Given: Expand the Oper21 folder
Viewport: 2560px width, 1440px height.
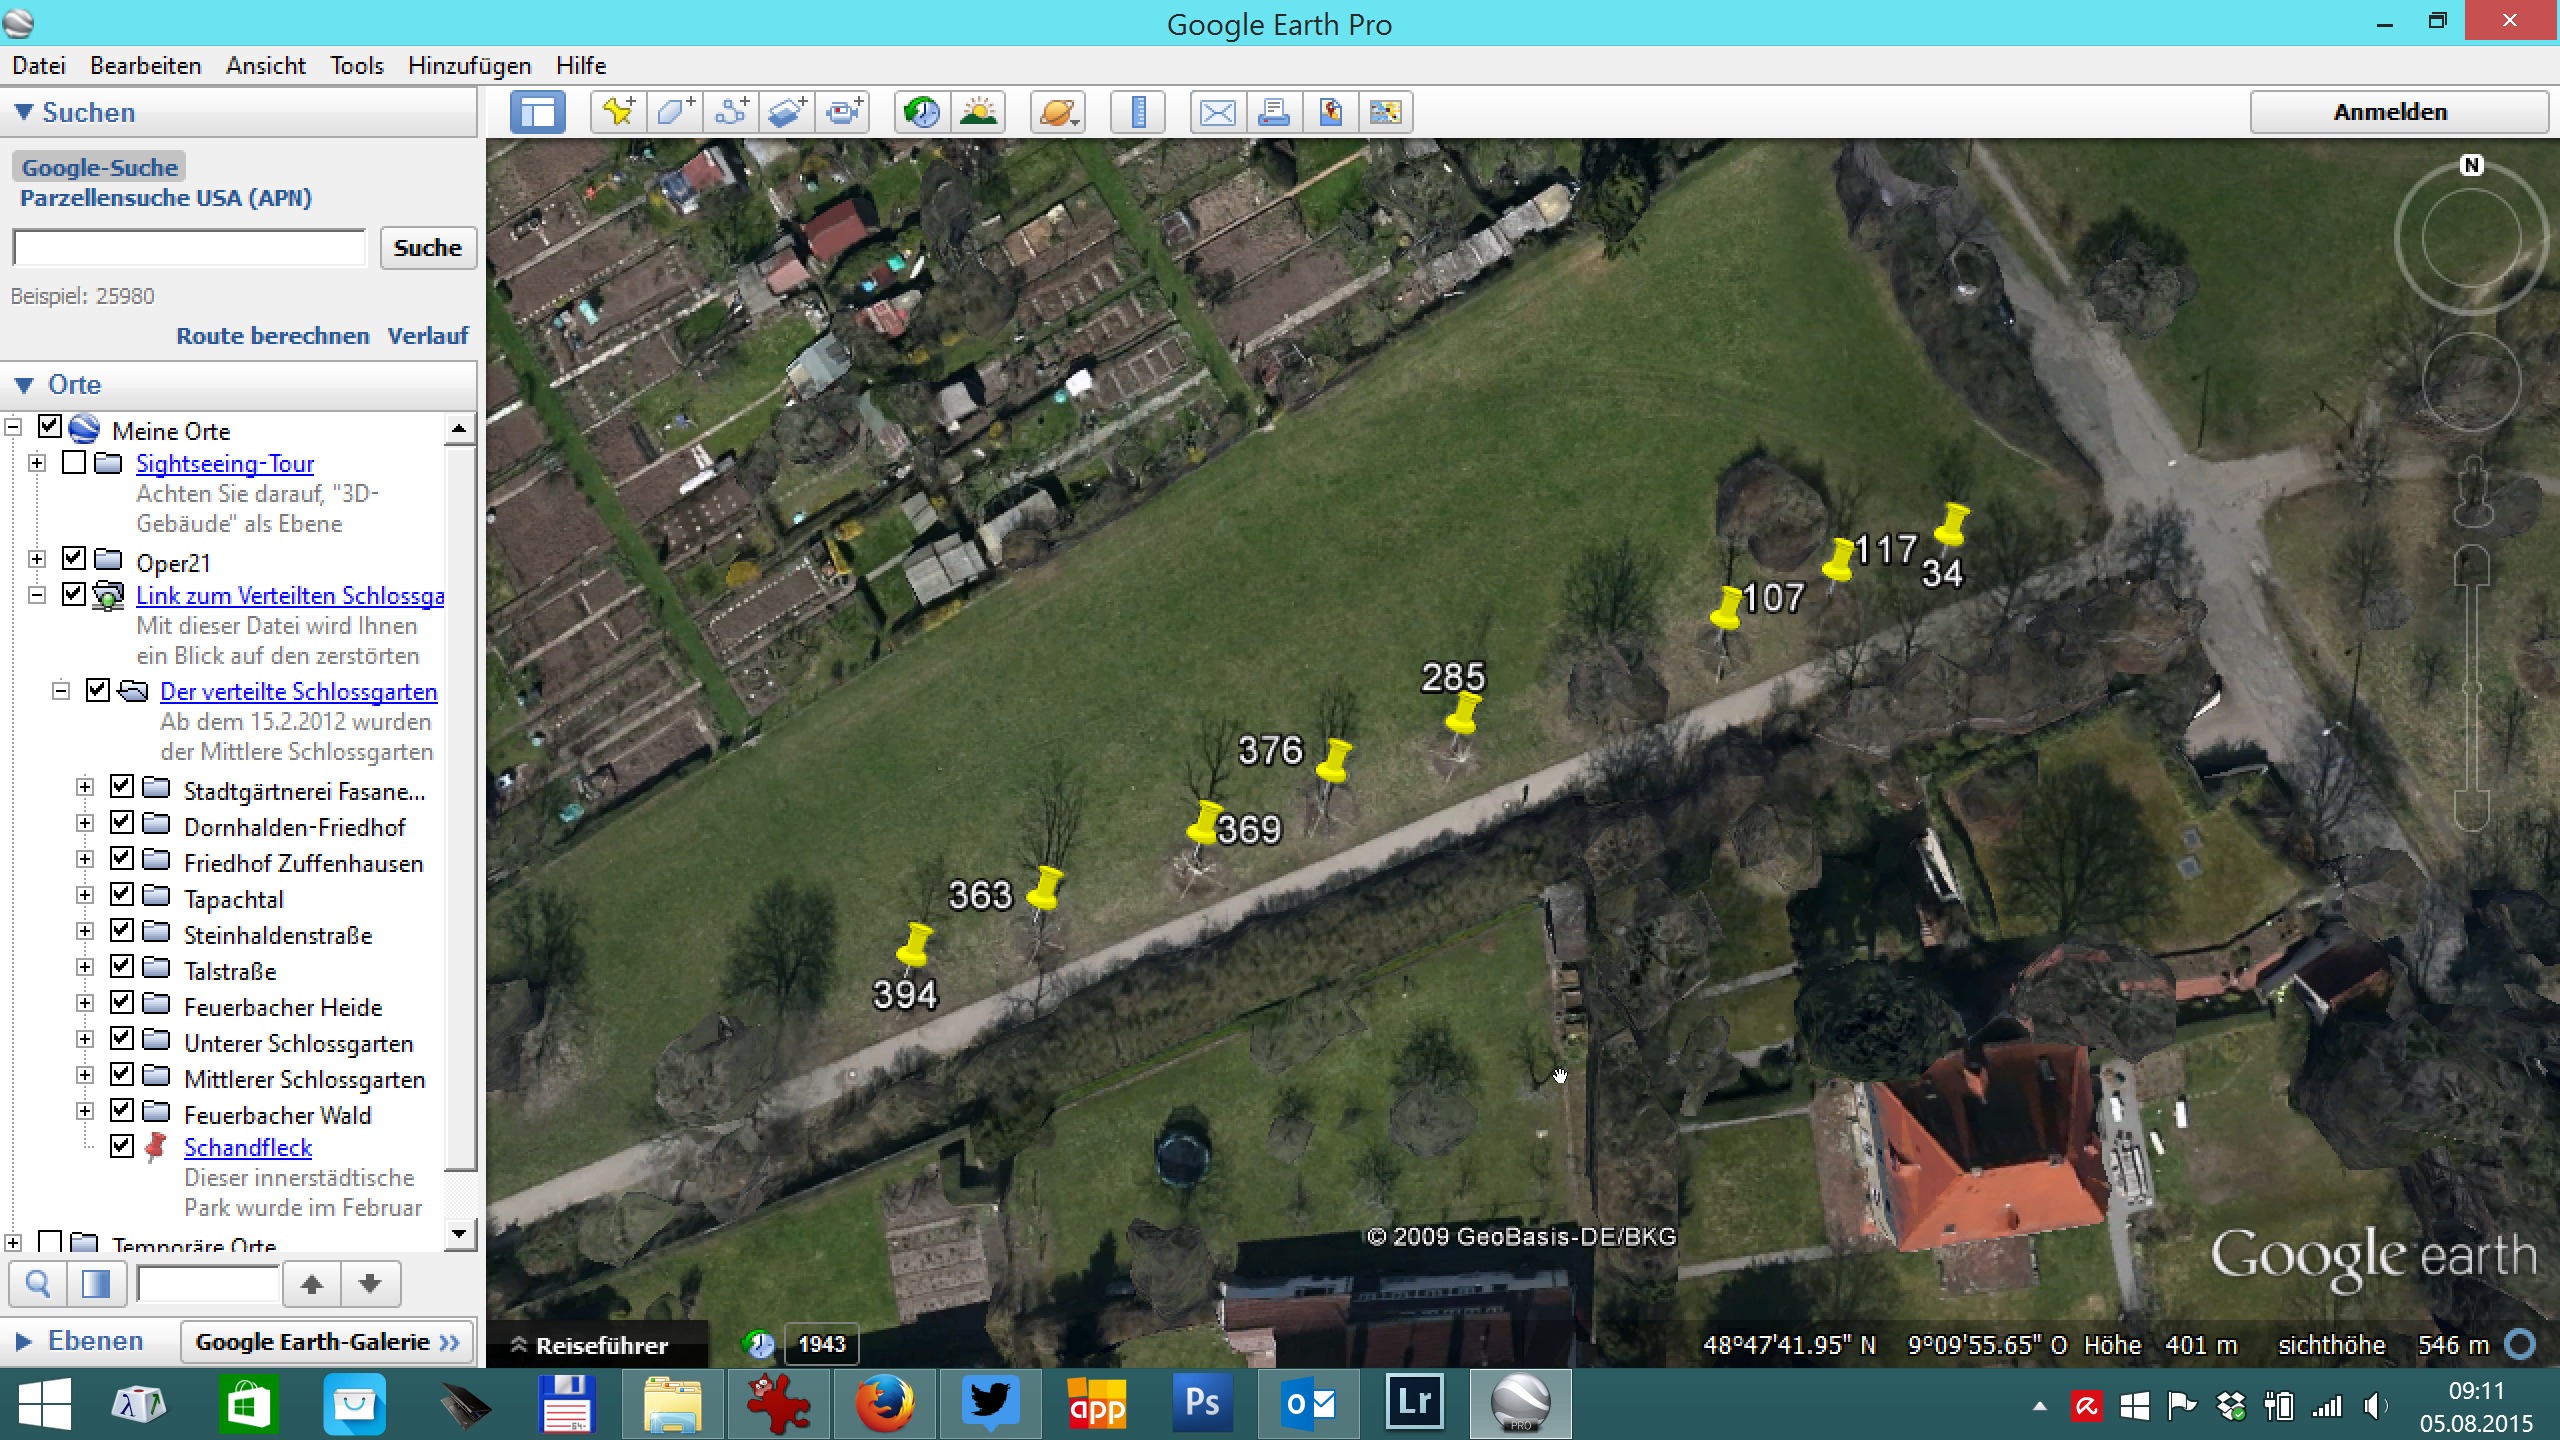Looking at the screenshot, I should coord(37,559).
